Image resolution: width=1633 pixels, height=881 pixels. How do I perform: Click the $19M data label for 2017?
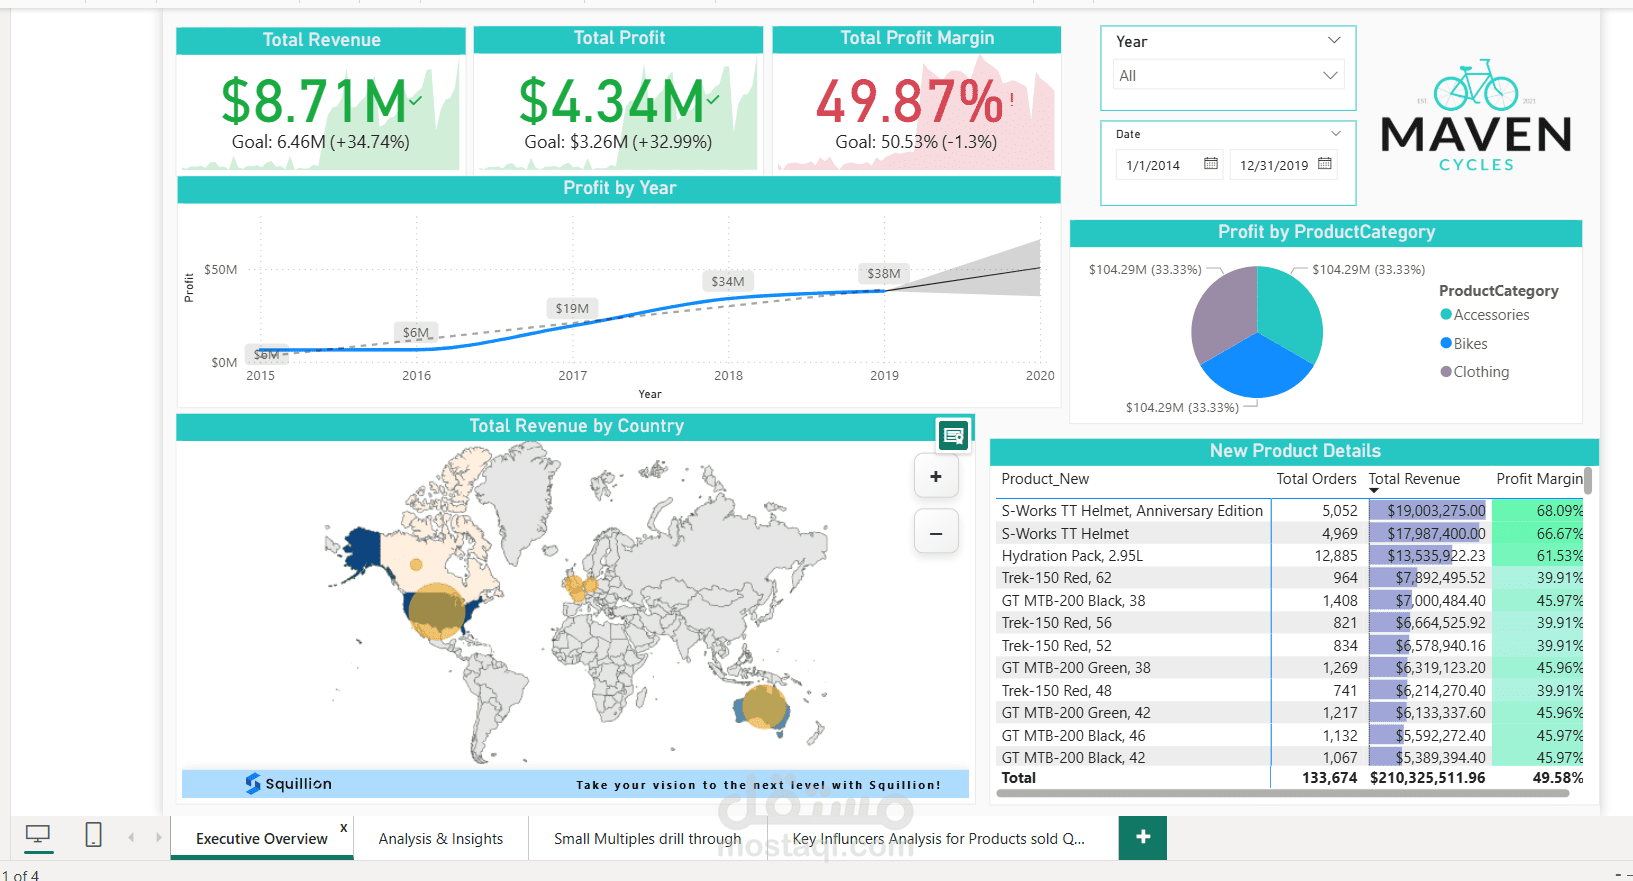572,308
